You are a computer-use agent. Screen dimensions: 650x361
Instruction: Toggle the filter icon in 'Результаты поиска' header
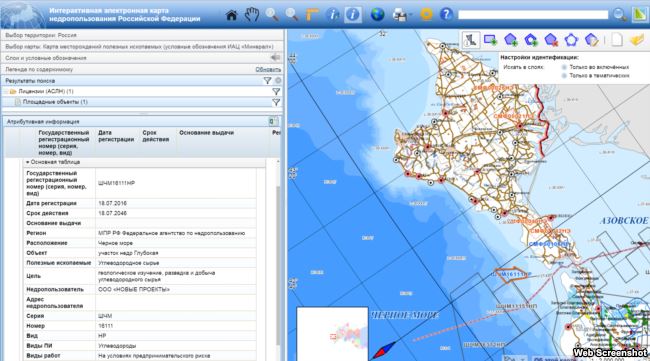267,81
